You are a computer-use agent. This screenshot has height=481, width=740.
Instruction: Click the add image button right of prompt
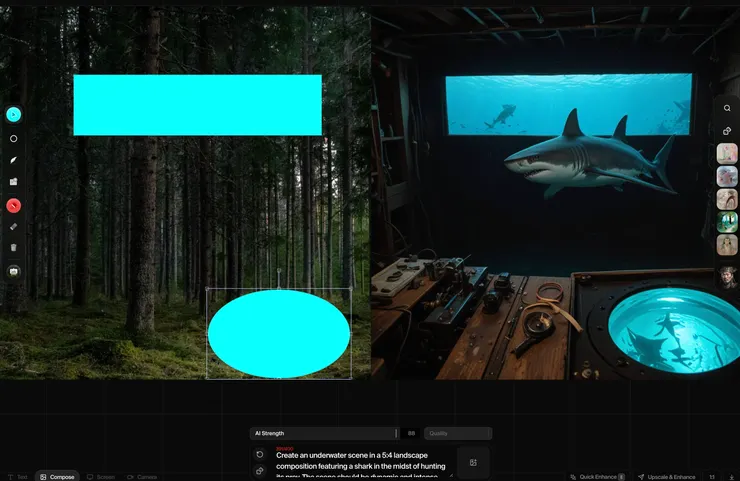(473, 463)
